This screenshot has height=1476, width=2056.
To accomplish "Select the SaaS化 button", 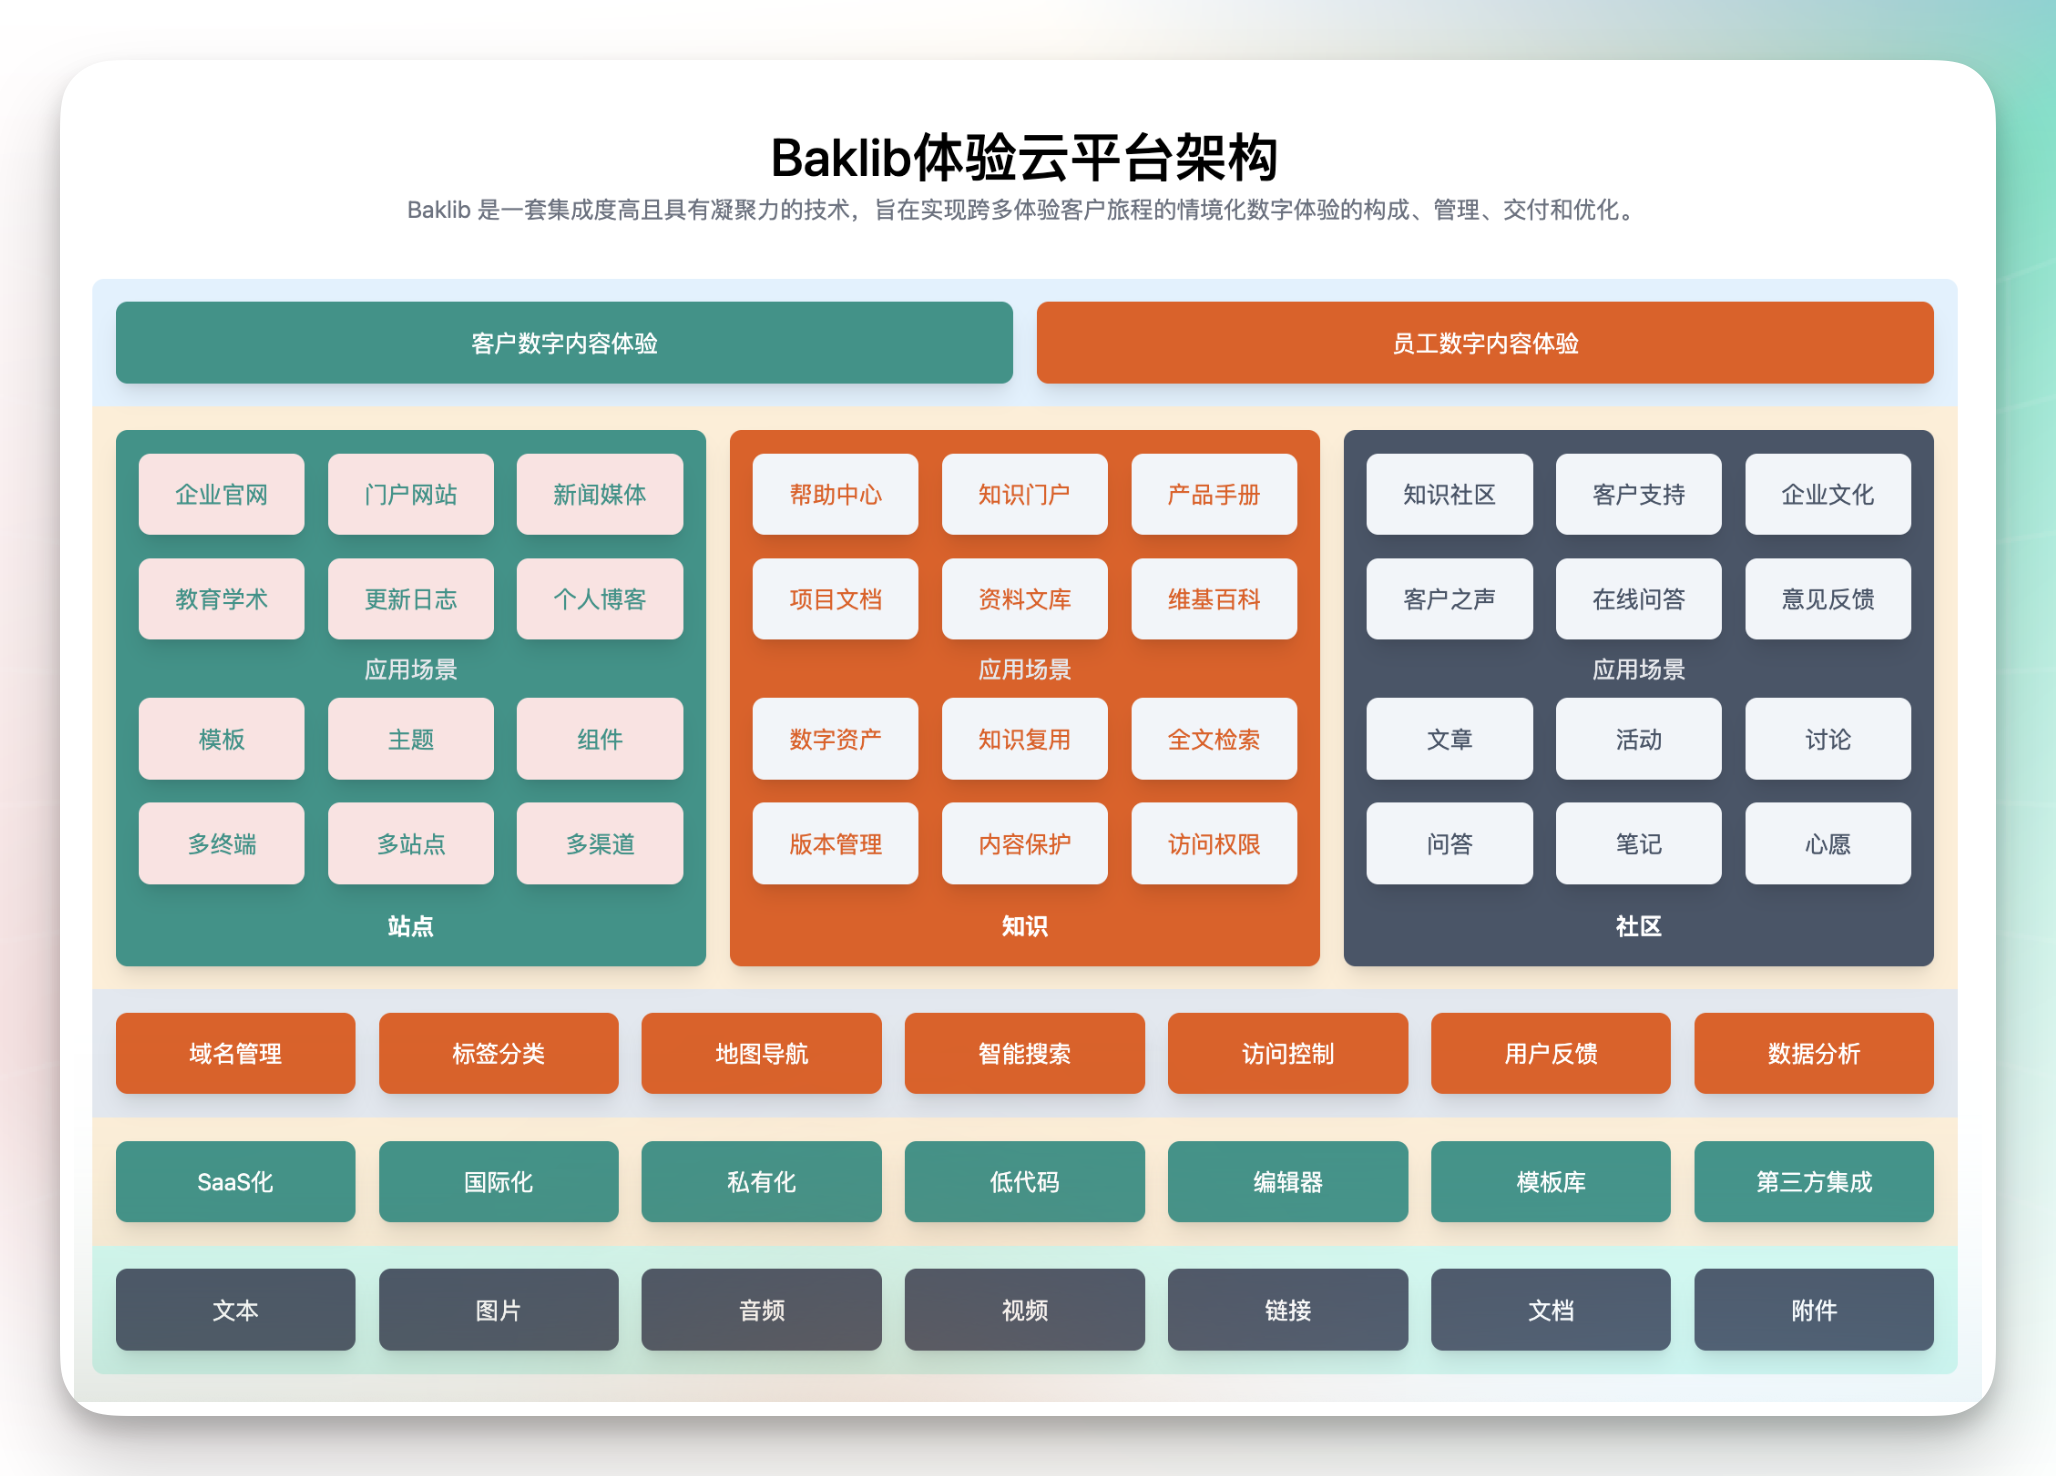I will (235, 1182).
